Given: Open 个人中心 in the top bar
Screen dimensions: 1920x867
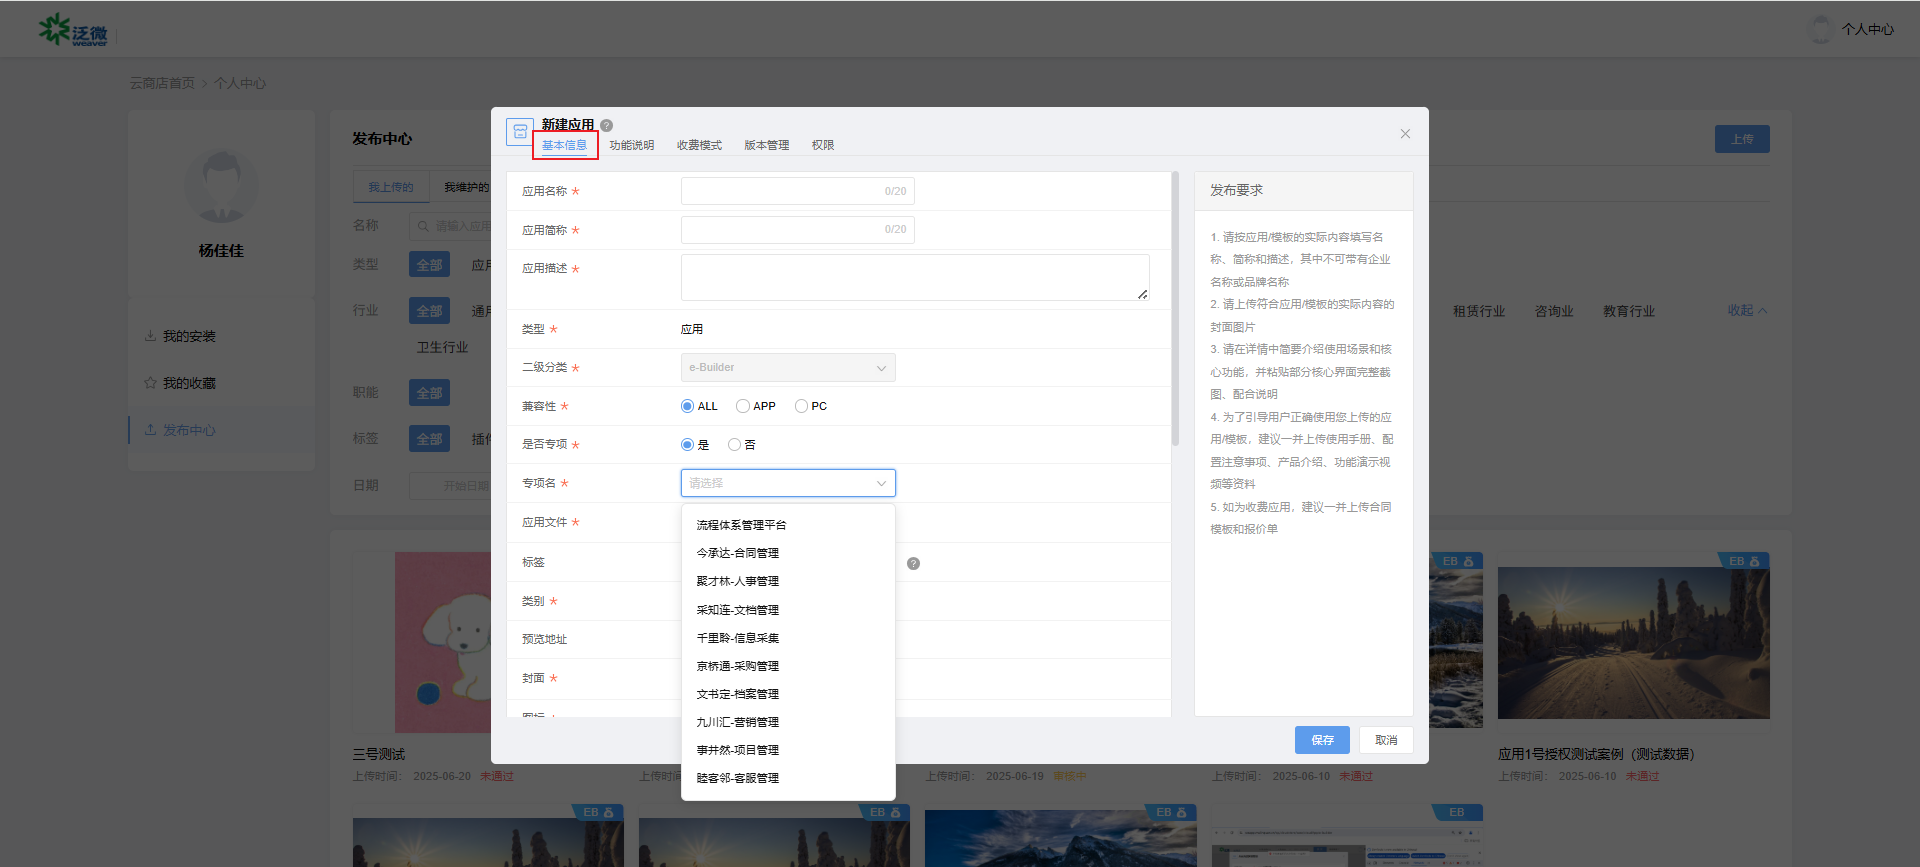Looking at the screenshot, I should pos(1868,29).
